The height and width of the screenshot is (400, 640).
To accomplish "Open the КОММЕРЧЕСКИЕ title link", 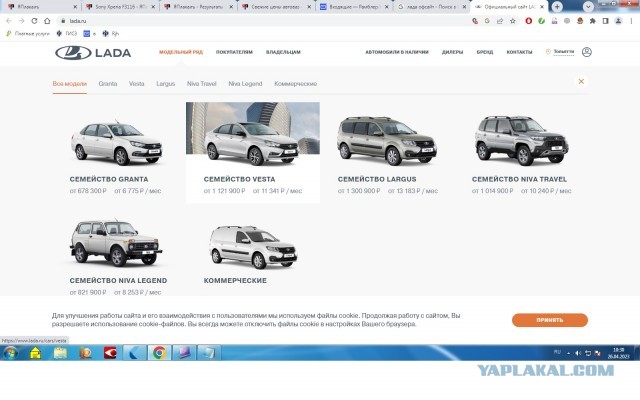I will (235, 281).
